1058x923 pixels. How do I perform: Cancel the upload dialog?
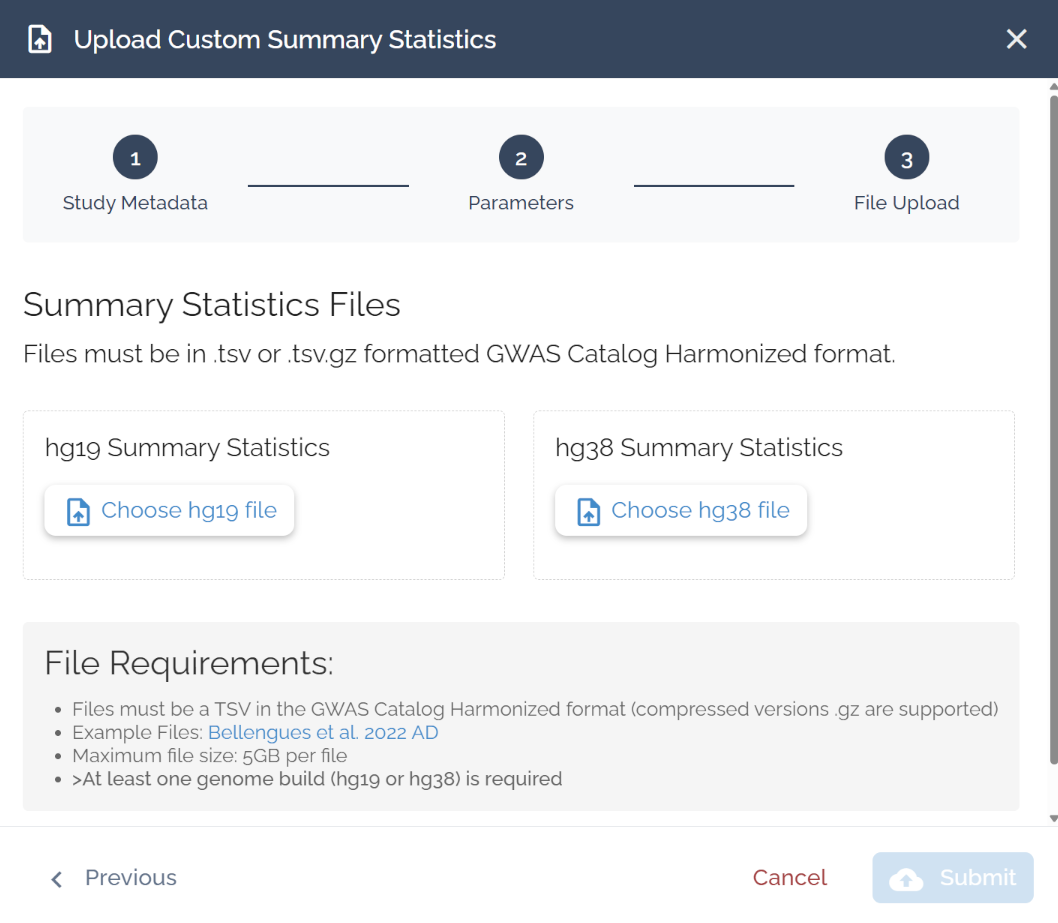coord(789,878)
